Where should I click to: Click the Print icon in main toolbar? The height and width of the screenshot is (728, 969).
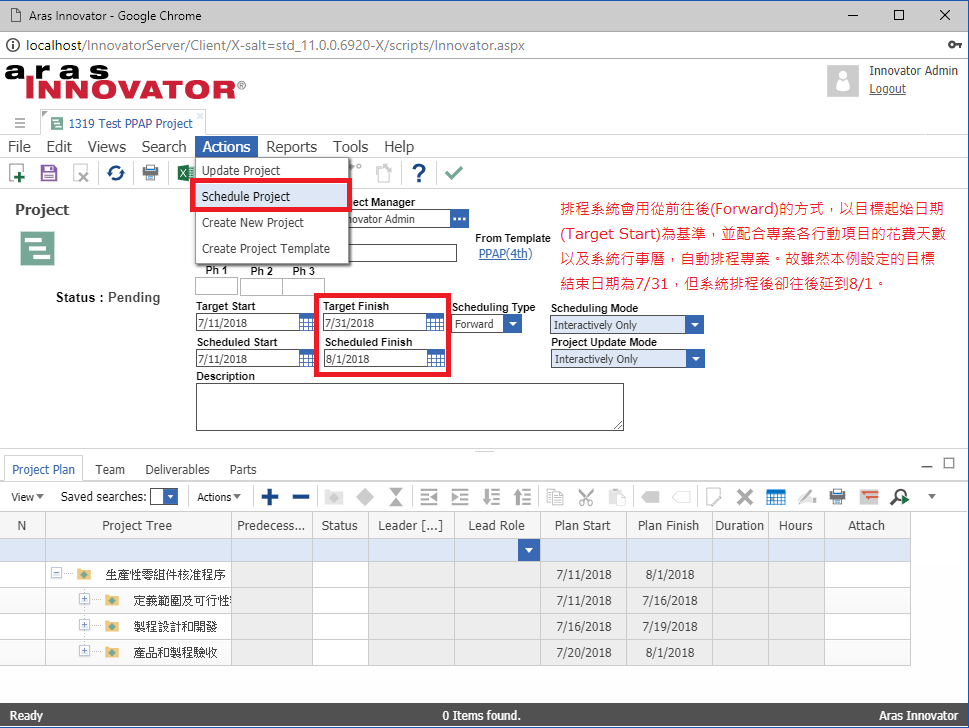tap(150, 173)
